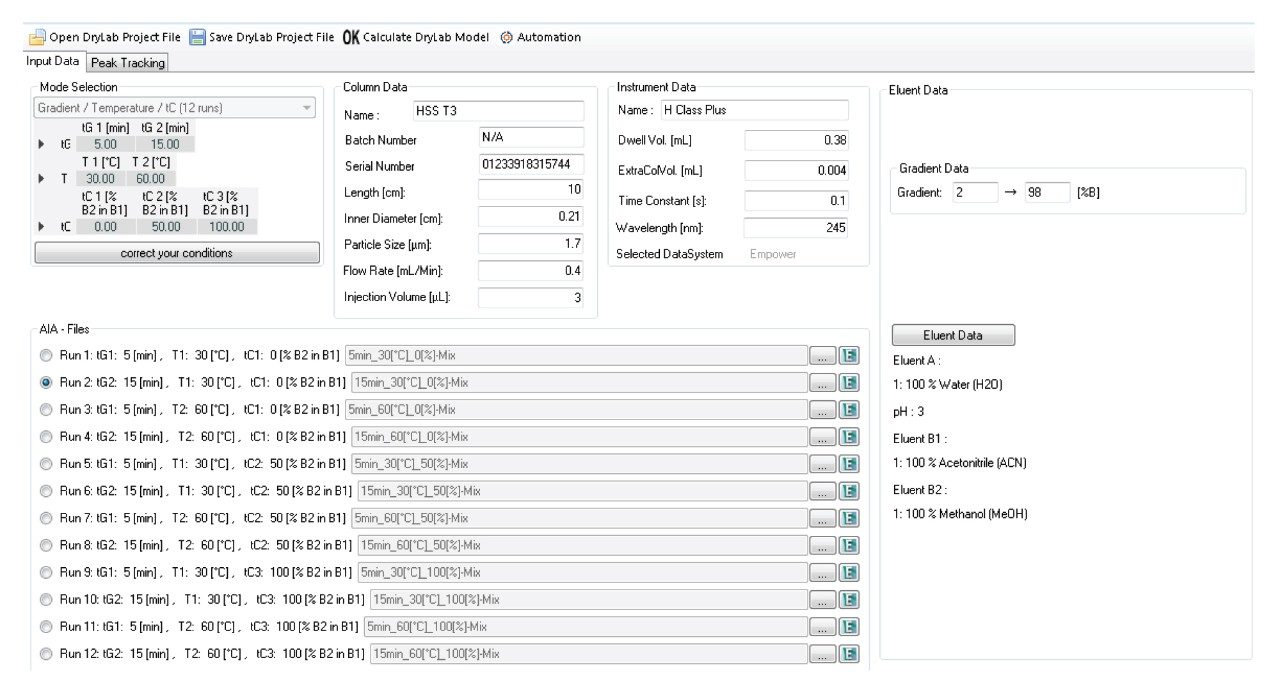Image resolution: width=1280 pixels, height=697 pixels.
Task: Select the Run 7 radio button
Action: click(x=46, y=518)
